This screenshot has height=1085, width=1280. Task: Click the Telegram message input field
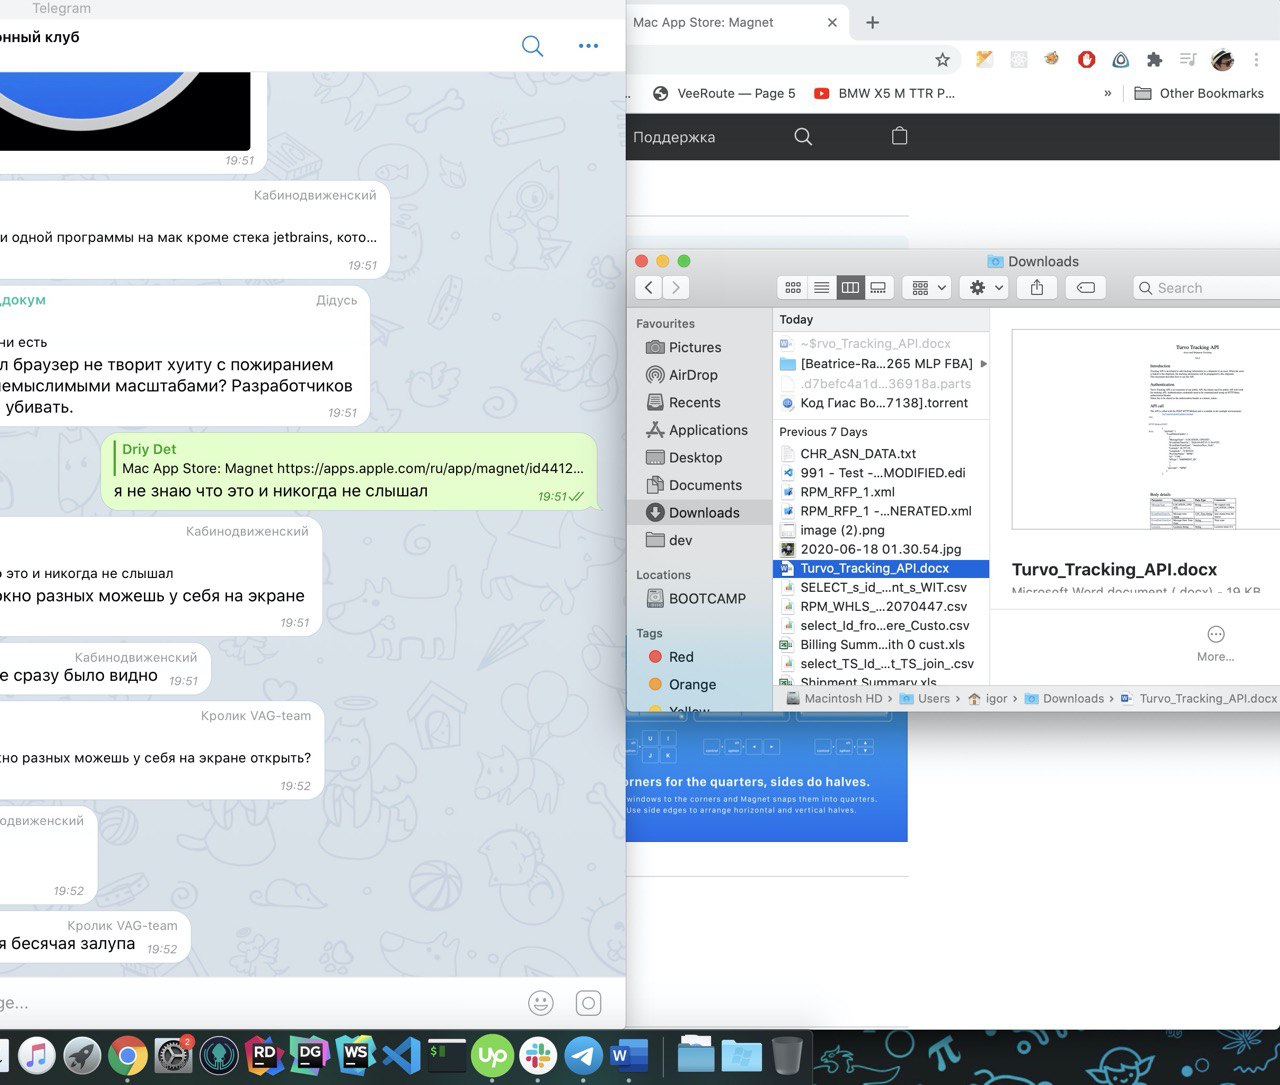pyautogui.click(x=260, y=1003)
